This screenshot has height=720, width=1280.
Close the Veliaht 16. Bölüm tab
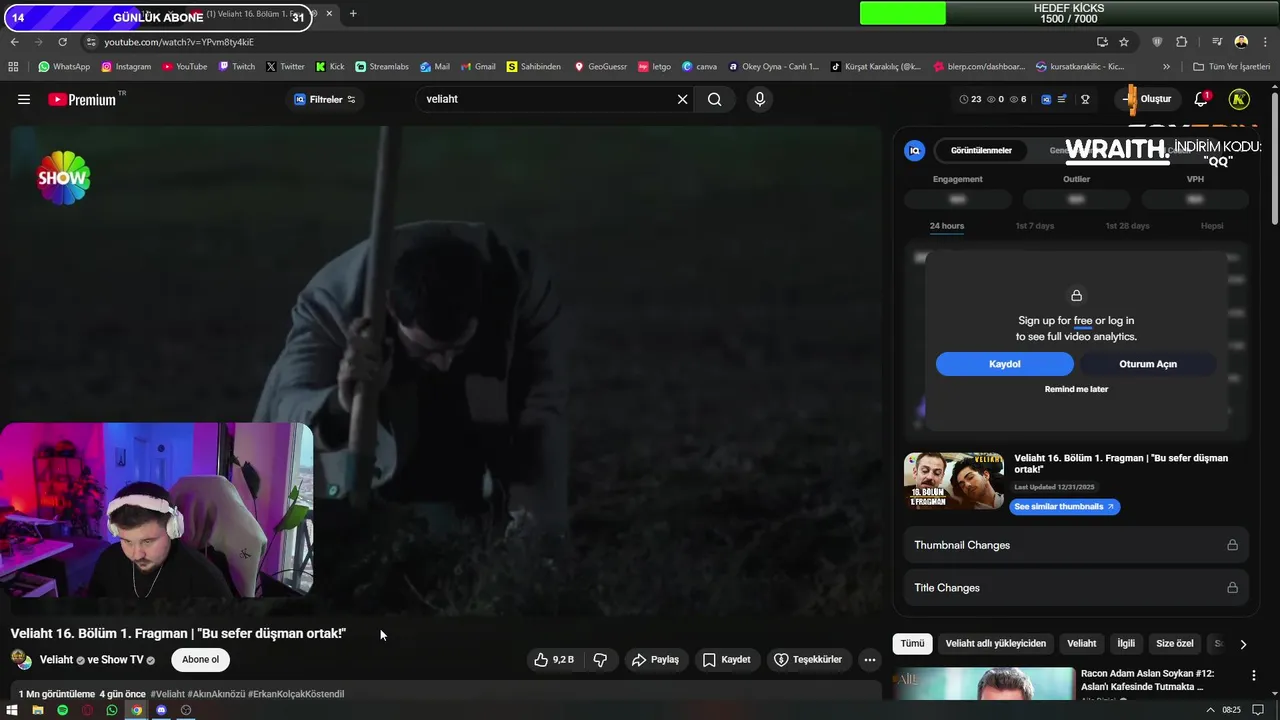(x=329, y=14)
